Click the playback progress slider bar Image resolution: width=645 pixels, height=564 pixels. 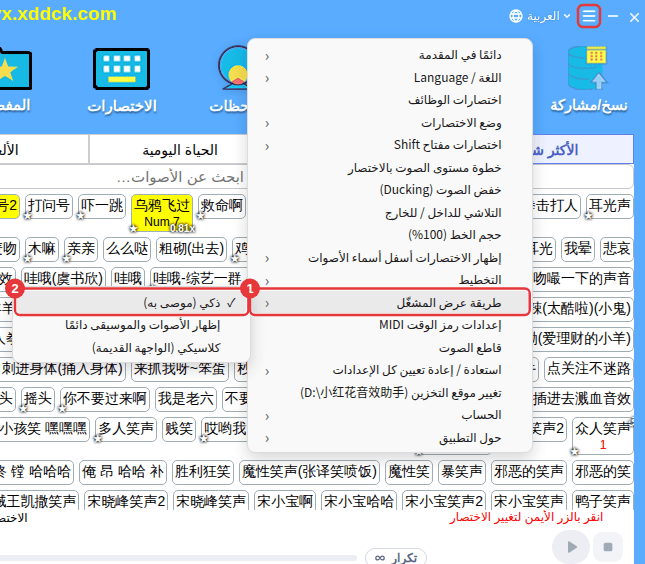click(178, 559)
